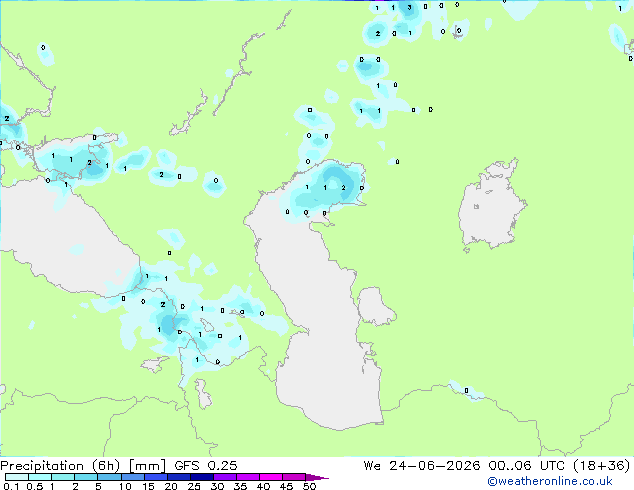
Task: Click the GFS 0.25 model label
Action: pyautogui.click(x=206, y=466)
